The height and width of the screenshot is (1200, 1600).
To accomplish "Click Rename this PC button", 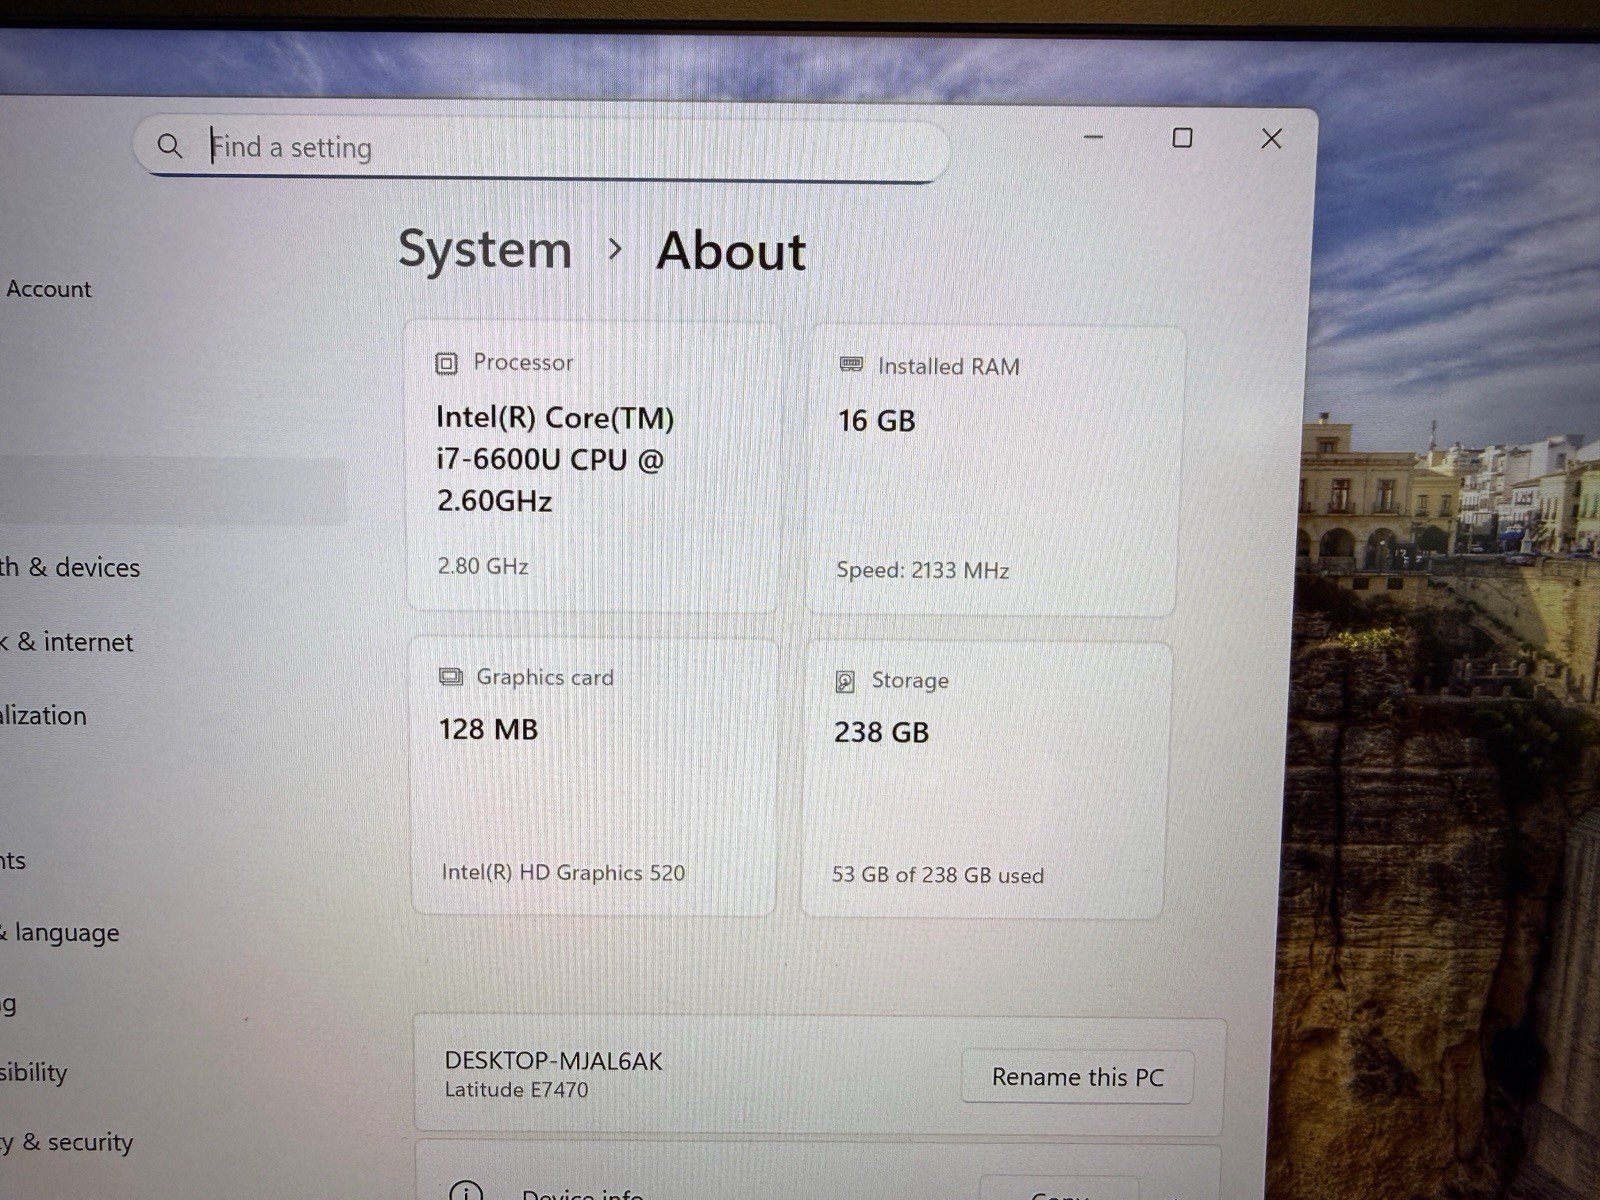I will (x=1078, y=1077).
